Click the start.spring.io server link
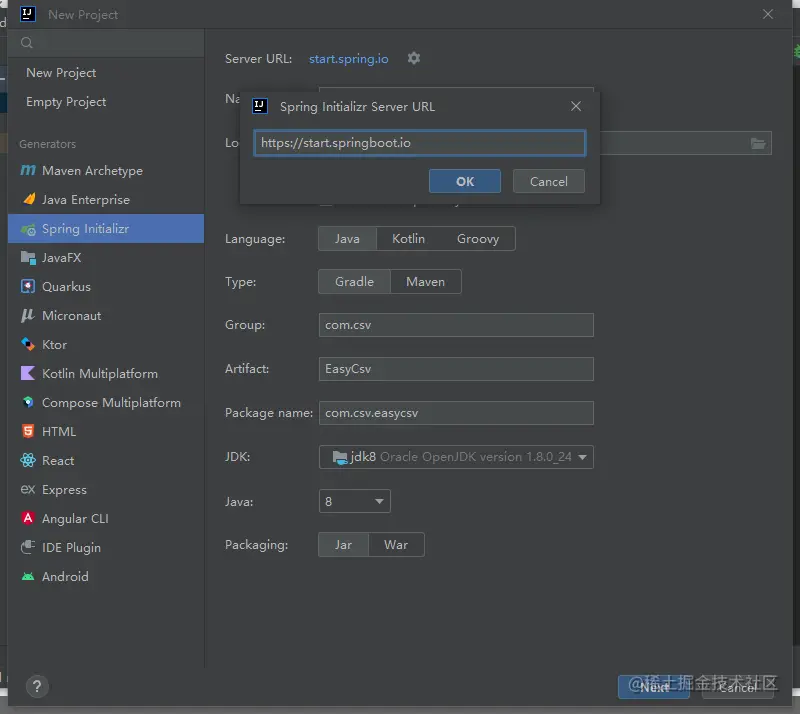This screenshot has height=714, width=800. coord(348,59)
